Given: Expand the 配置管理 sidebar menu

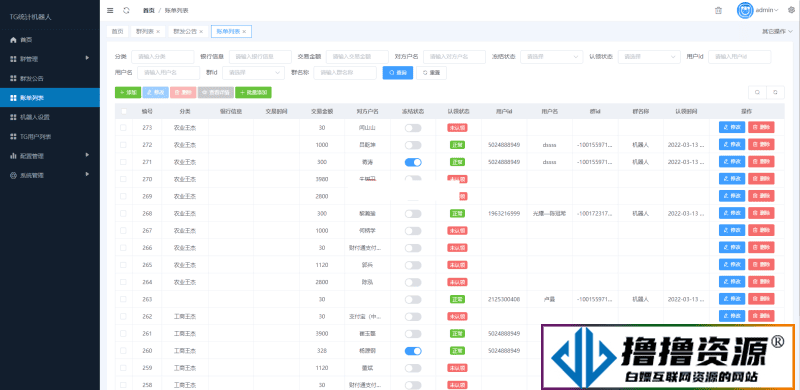Looking at the screenshot, I should pos(49,155).
